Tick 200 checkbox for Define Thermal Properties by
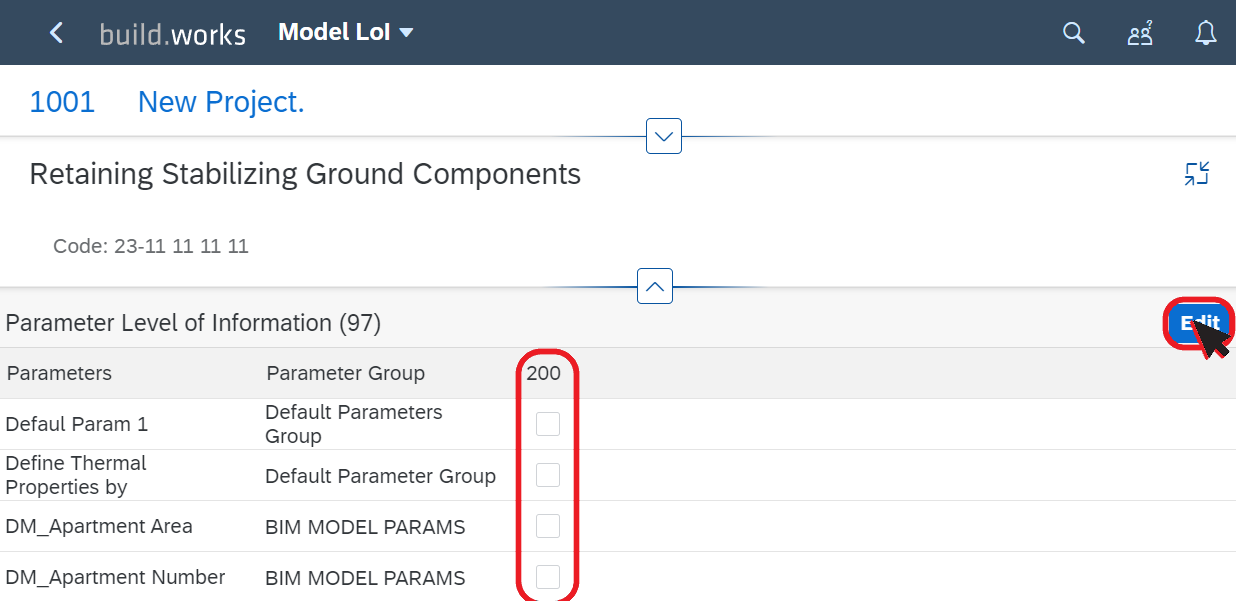1236x601 pixels. coord(548,475)
